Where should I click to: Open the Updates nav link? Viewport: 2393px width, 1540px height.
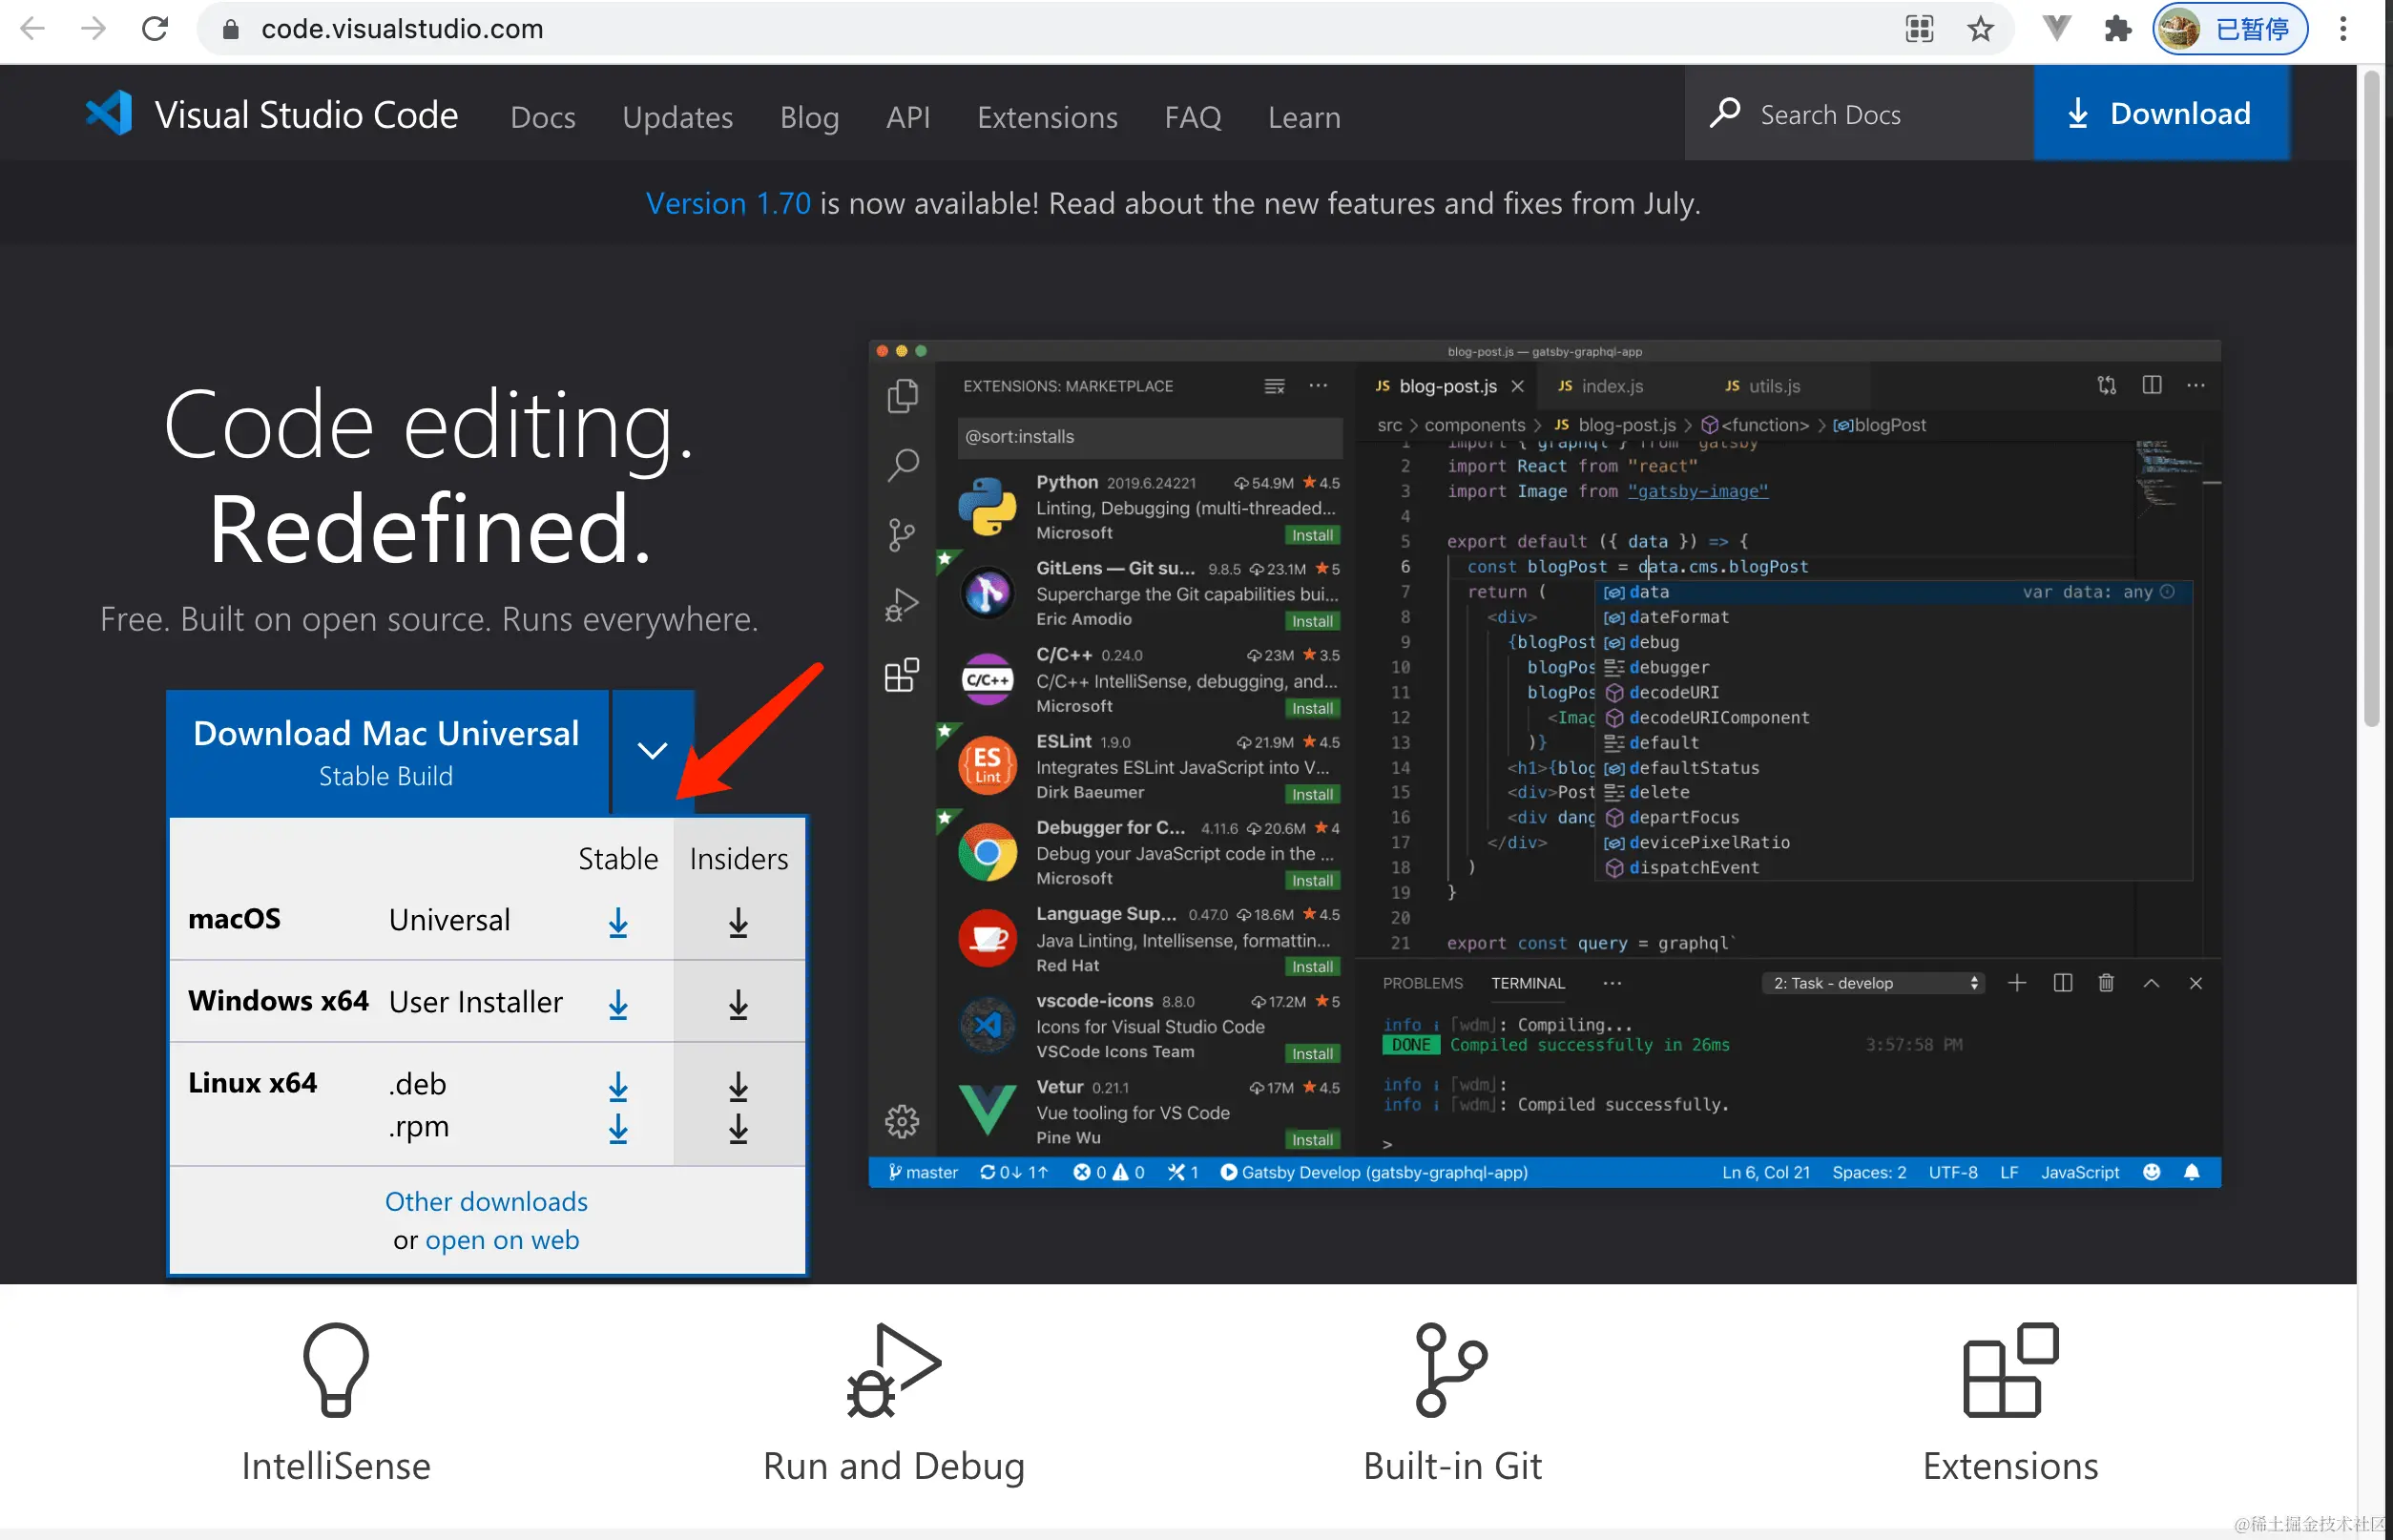[x=677, y=117]
